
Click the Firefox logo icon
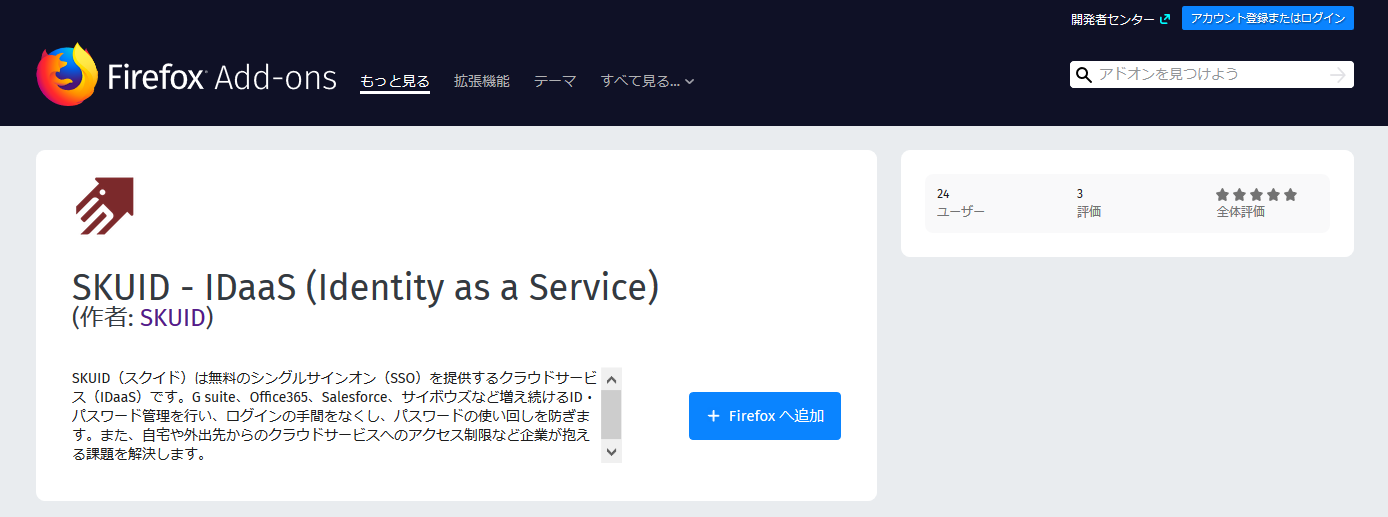click(x=67, y=75)
